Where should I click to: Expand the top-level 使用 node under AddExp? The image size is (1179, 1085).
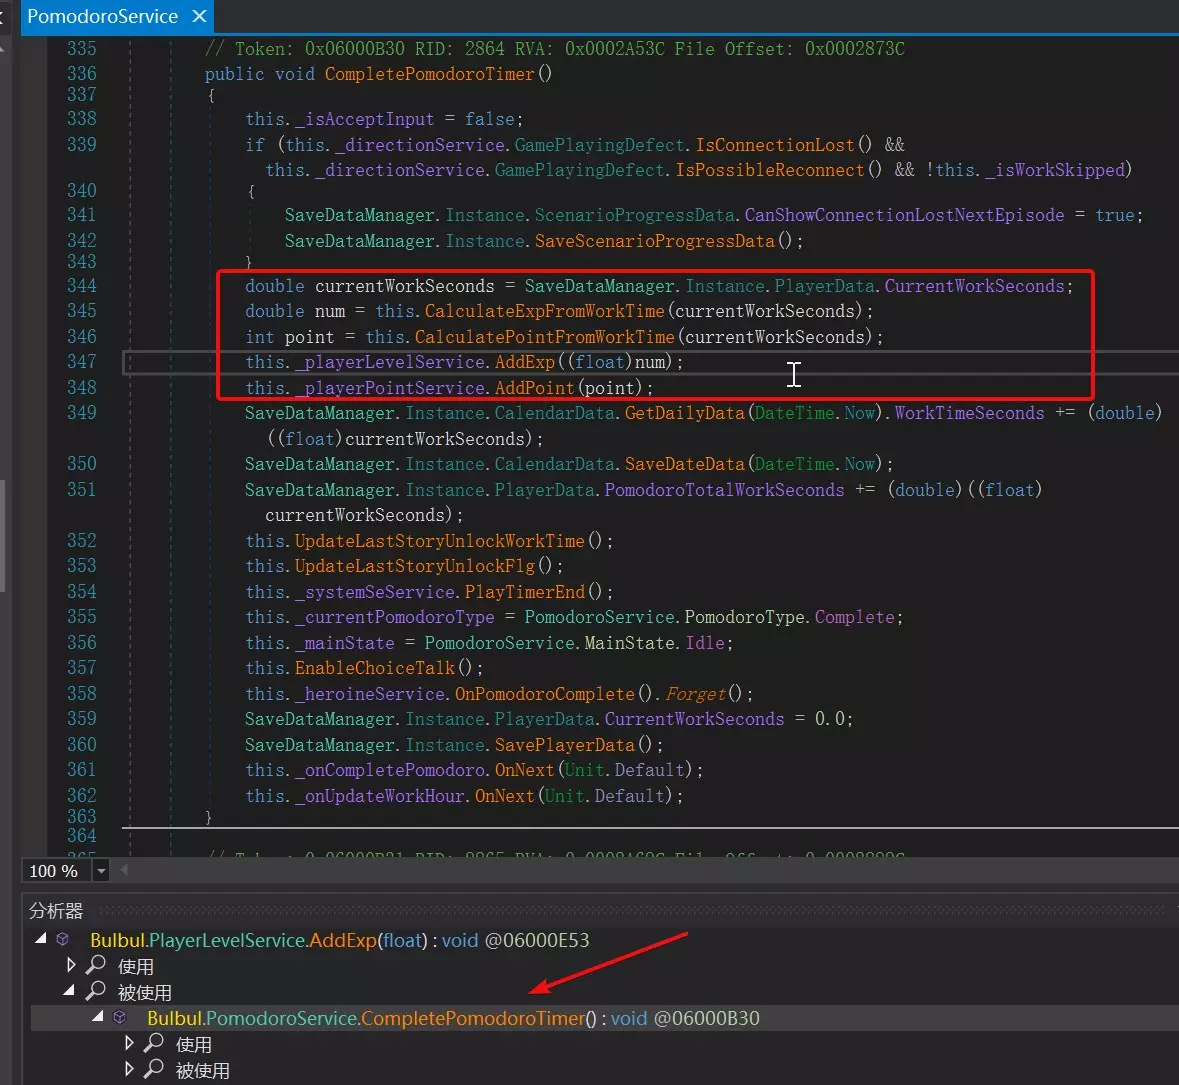click(x=70, y=965)
